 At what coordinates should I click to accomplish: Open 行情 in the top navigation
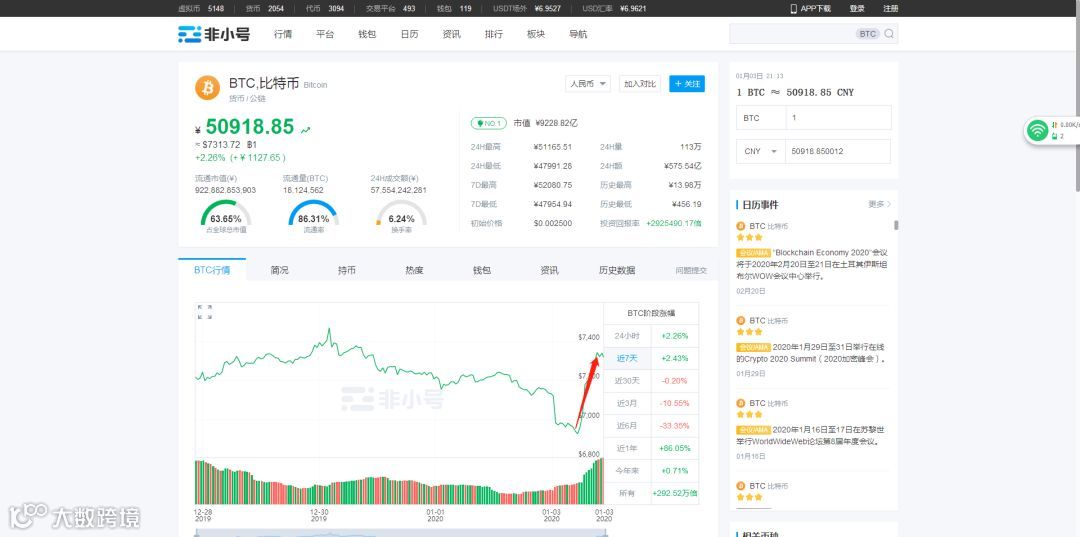point(283,34)
